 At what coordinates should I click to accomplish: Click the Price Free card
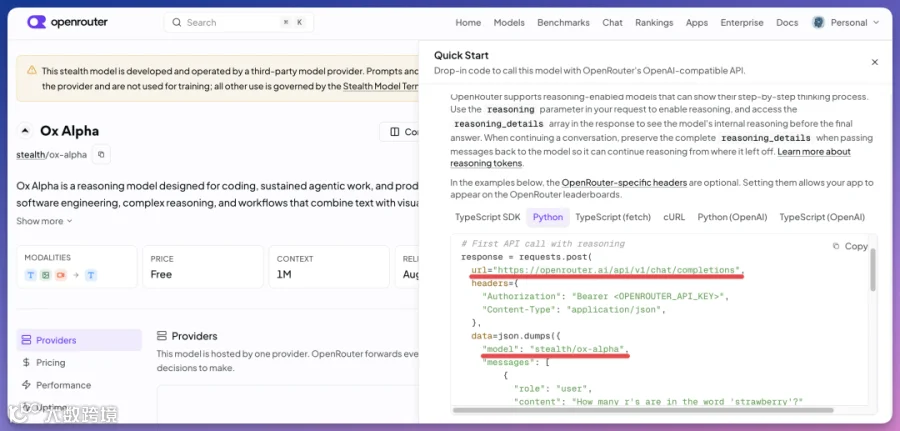pos(203,267)
